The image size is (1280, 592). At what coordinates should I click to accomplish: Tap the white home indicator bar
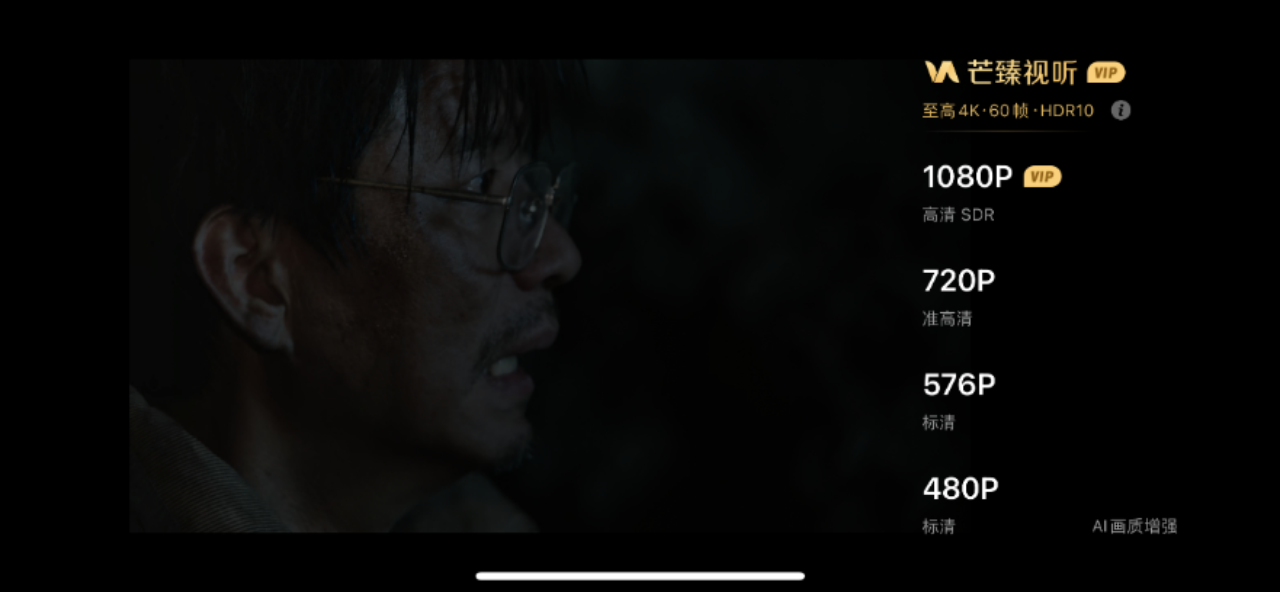pos(640,576)
